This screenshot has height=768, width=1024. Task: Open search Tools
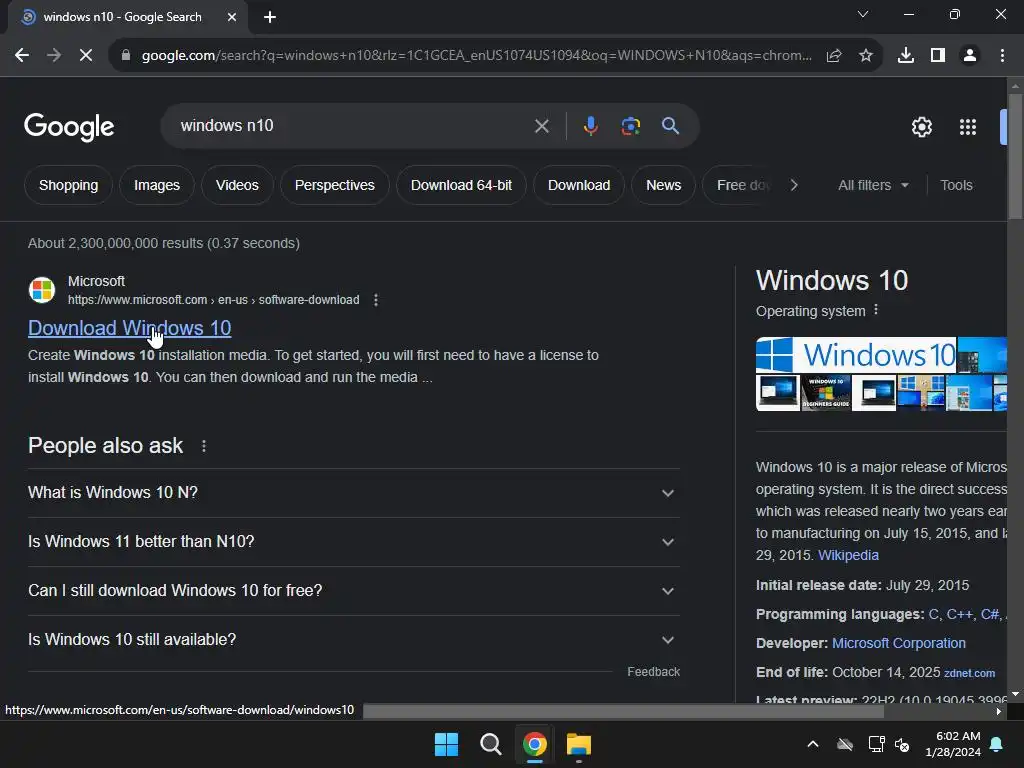coord(956,185)
